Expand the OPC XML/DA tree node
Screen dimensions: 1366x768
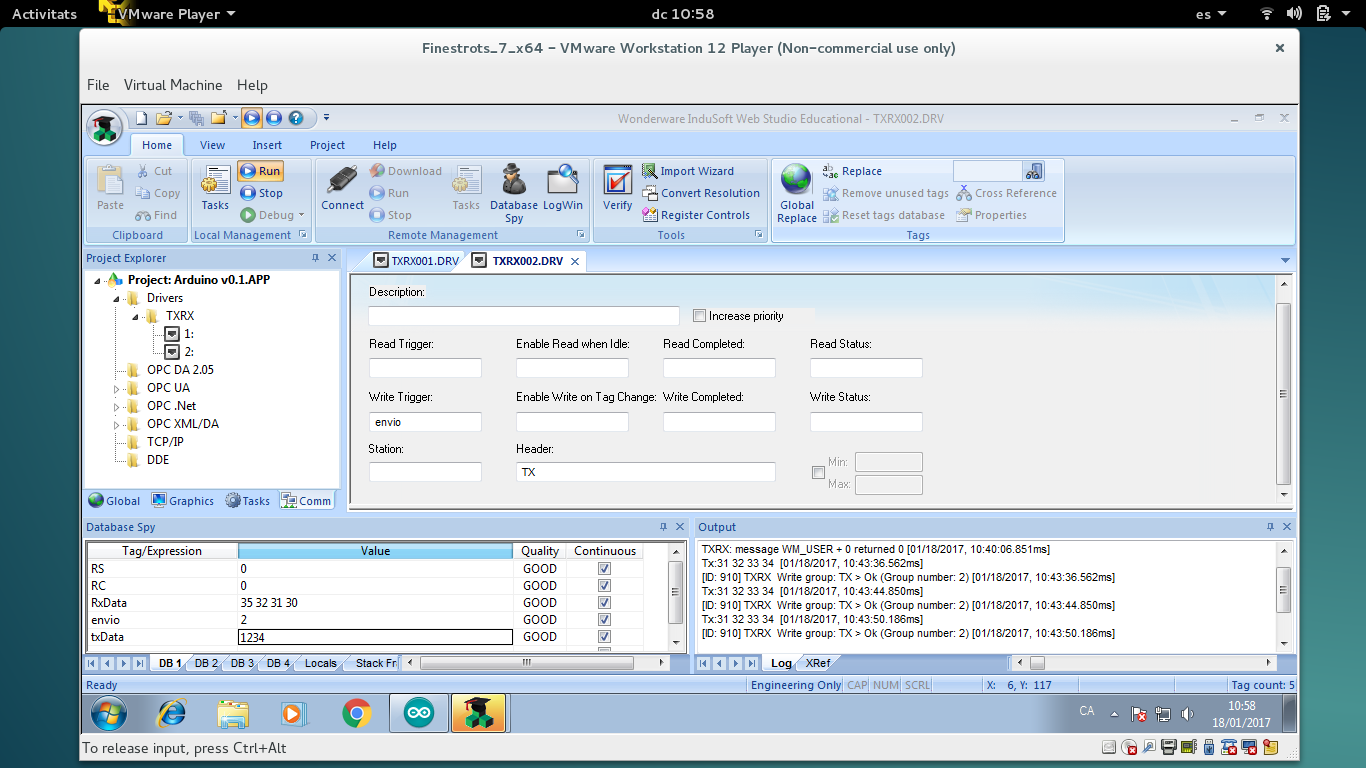click(116, 425)
